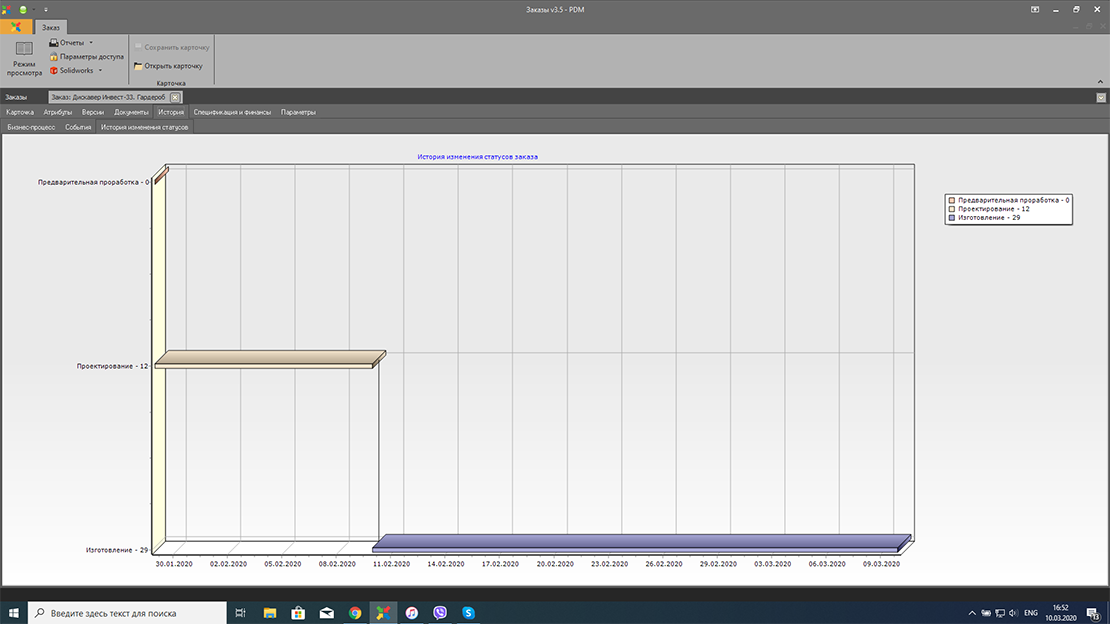The image size is (1110, 624).
Task: Switch to the Заказы document tab
Action: point(16,97)
